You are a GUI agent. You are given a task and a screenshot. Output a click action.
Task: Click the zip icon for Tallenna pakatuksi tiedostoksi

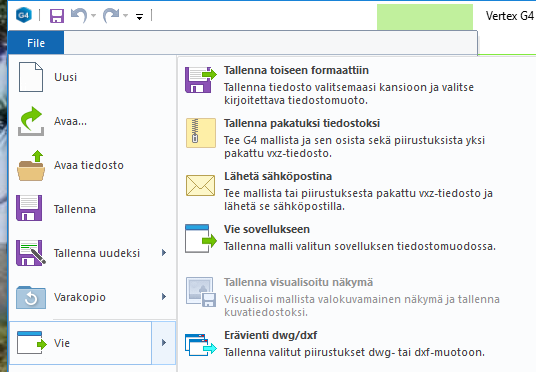pos(201,133)
